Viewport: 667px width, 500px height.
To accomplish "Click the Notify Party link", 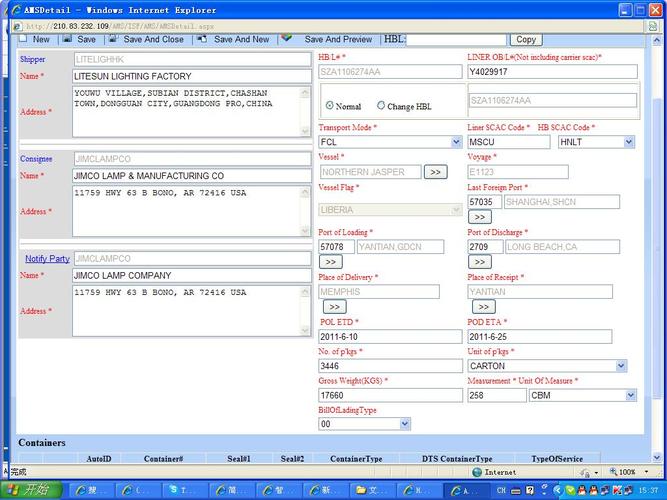I will coord(47,259).
